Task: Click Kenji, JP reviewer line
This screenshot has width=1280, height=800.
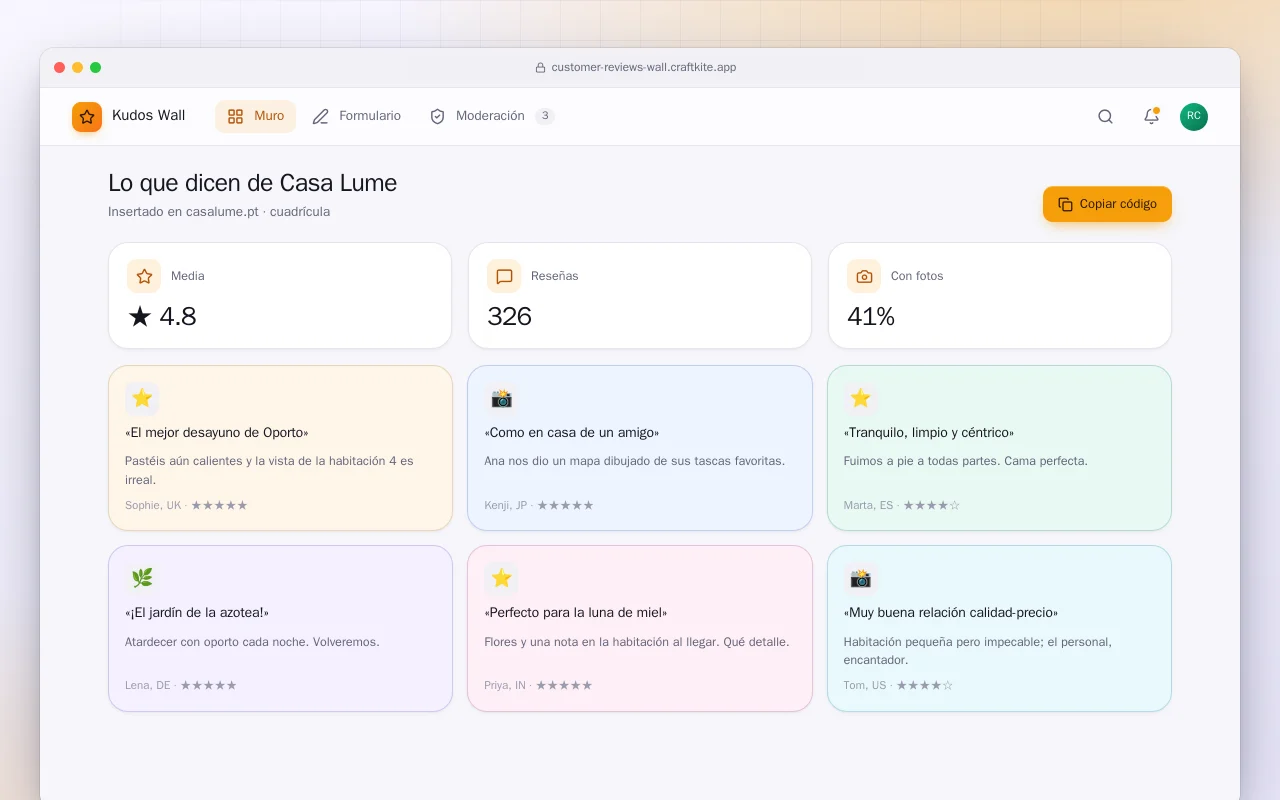Action: coord(539,506)
